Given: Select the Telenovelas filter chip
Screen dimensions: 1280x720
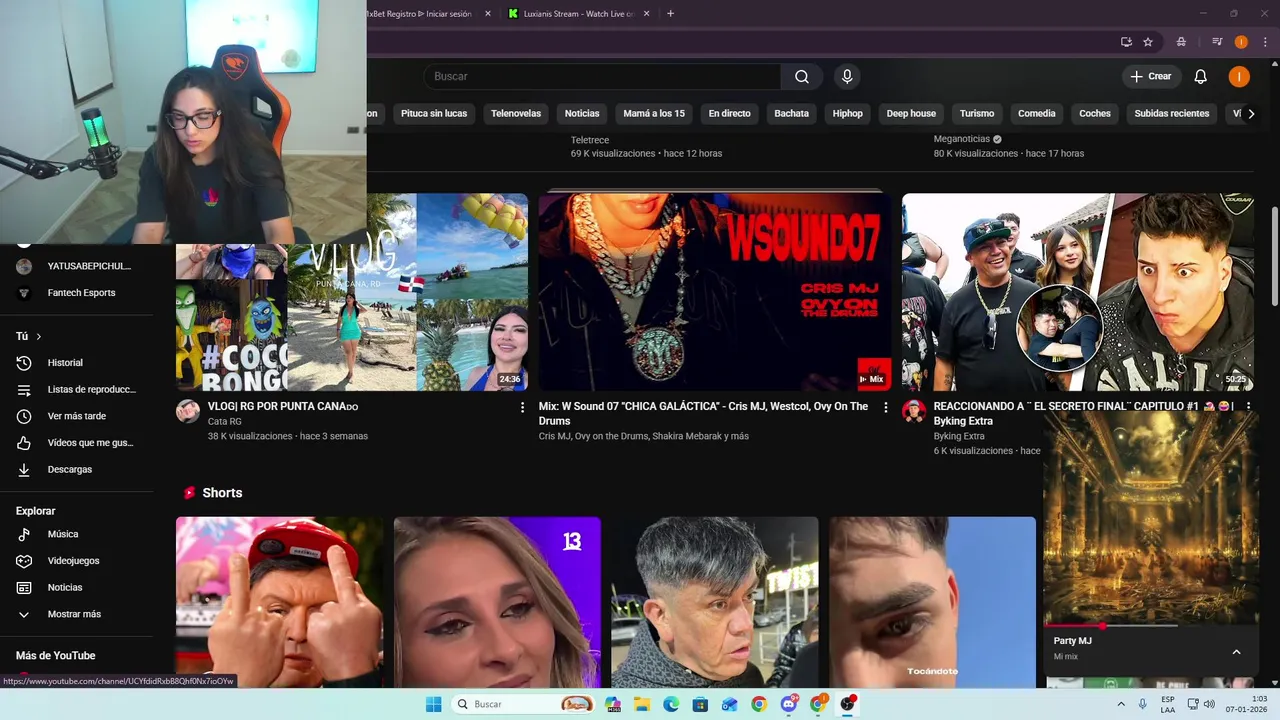Looking at the screenshot, I should coord(516,114).
